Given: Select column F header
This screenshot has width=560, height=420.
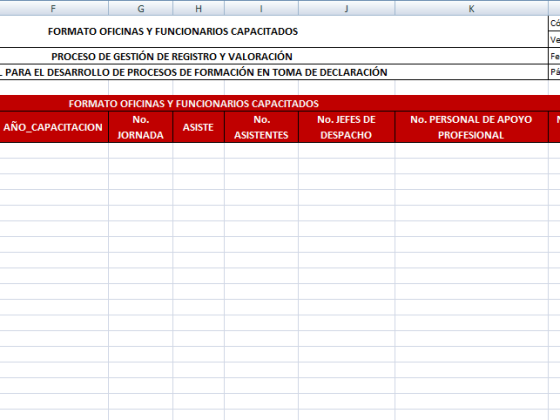Looking at the screenshot, I should [54, 9].
